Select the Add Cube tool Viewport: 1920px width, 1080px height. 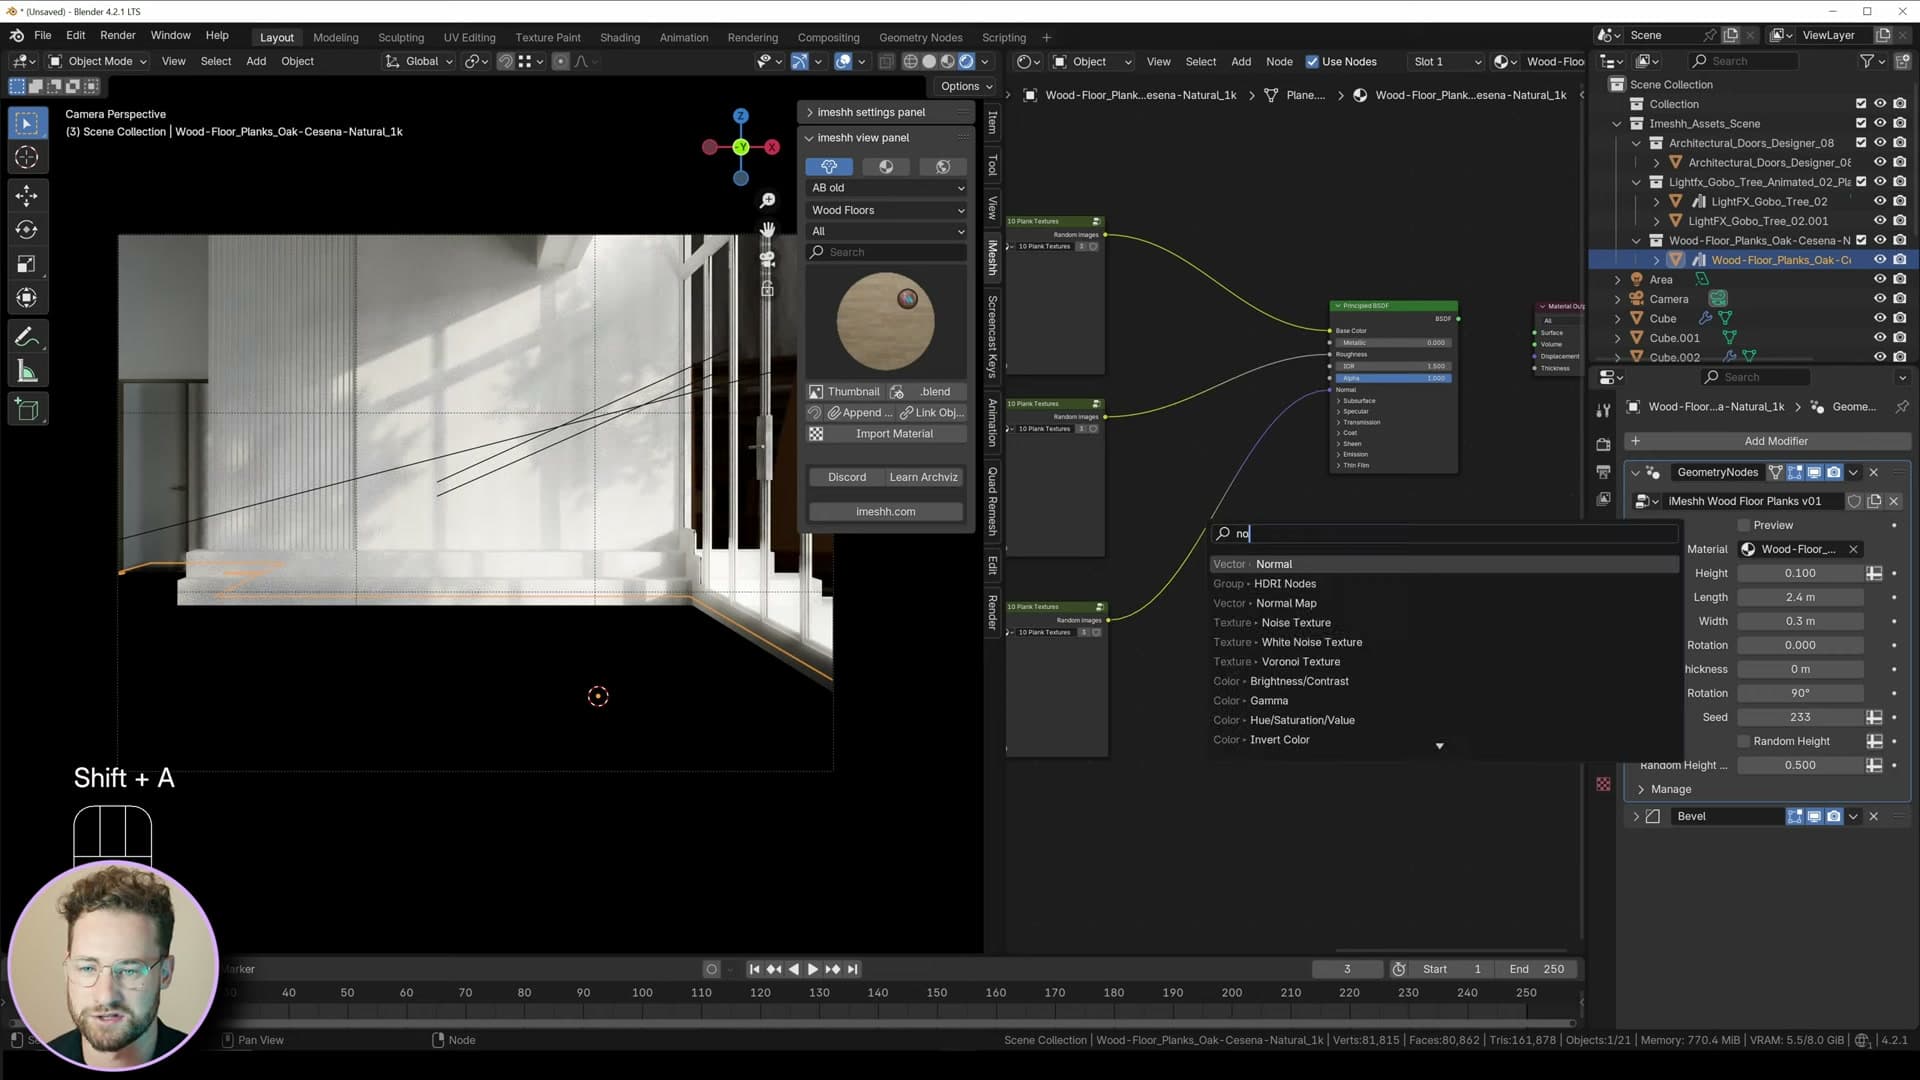[27, 409]
